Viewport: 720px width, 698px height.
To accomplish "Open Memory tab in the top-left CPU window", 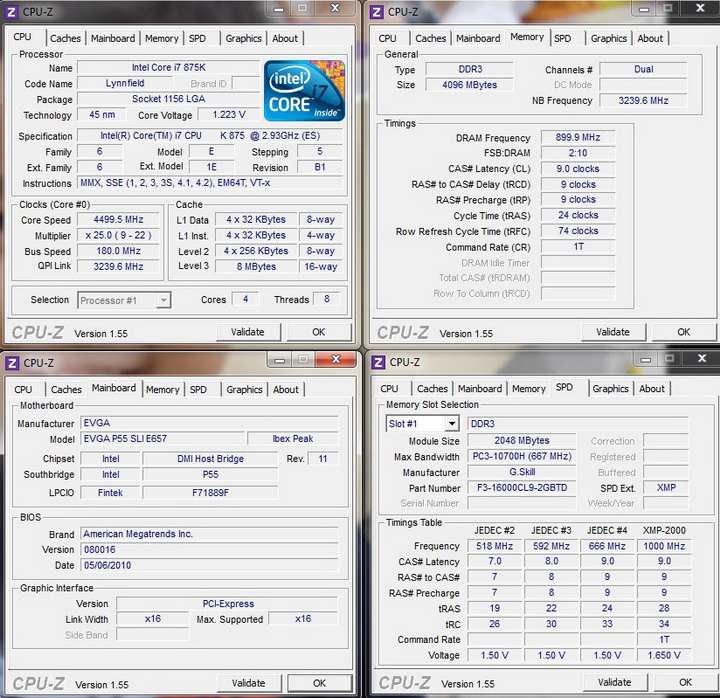I will point(162,39).
